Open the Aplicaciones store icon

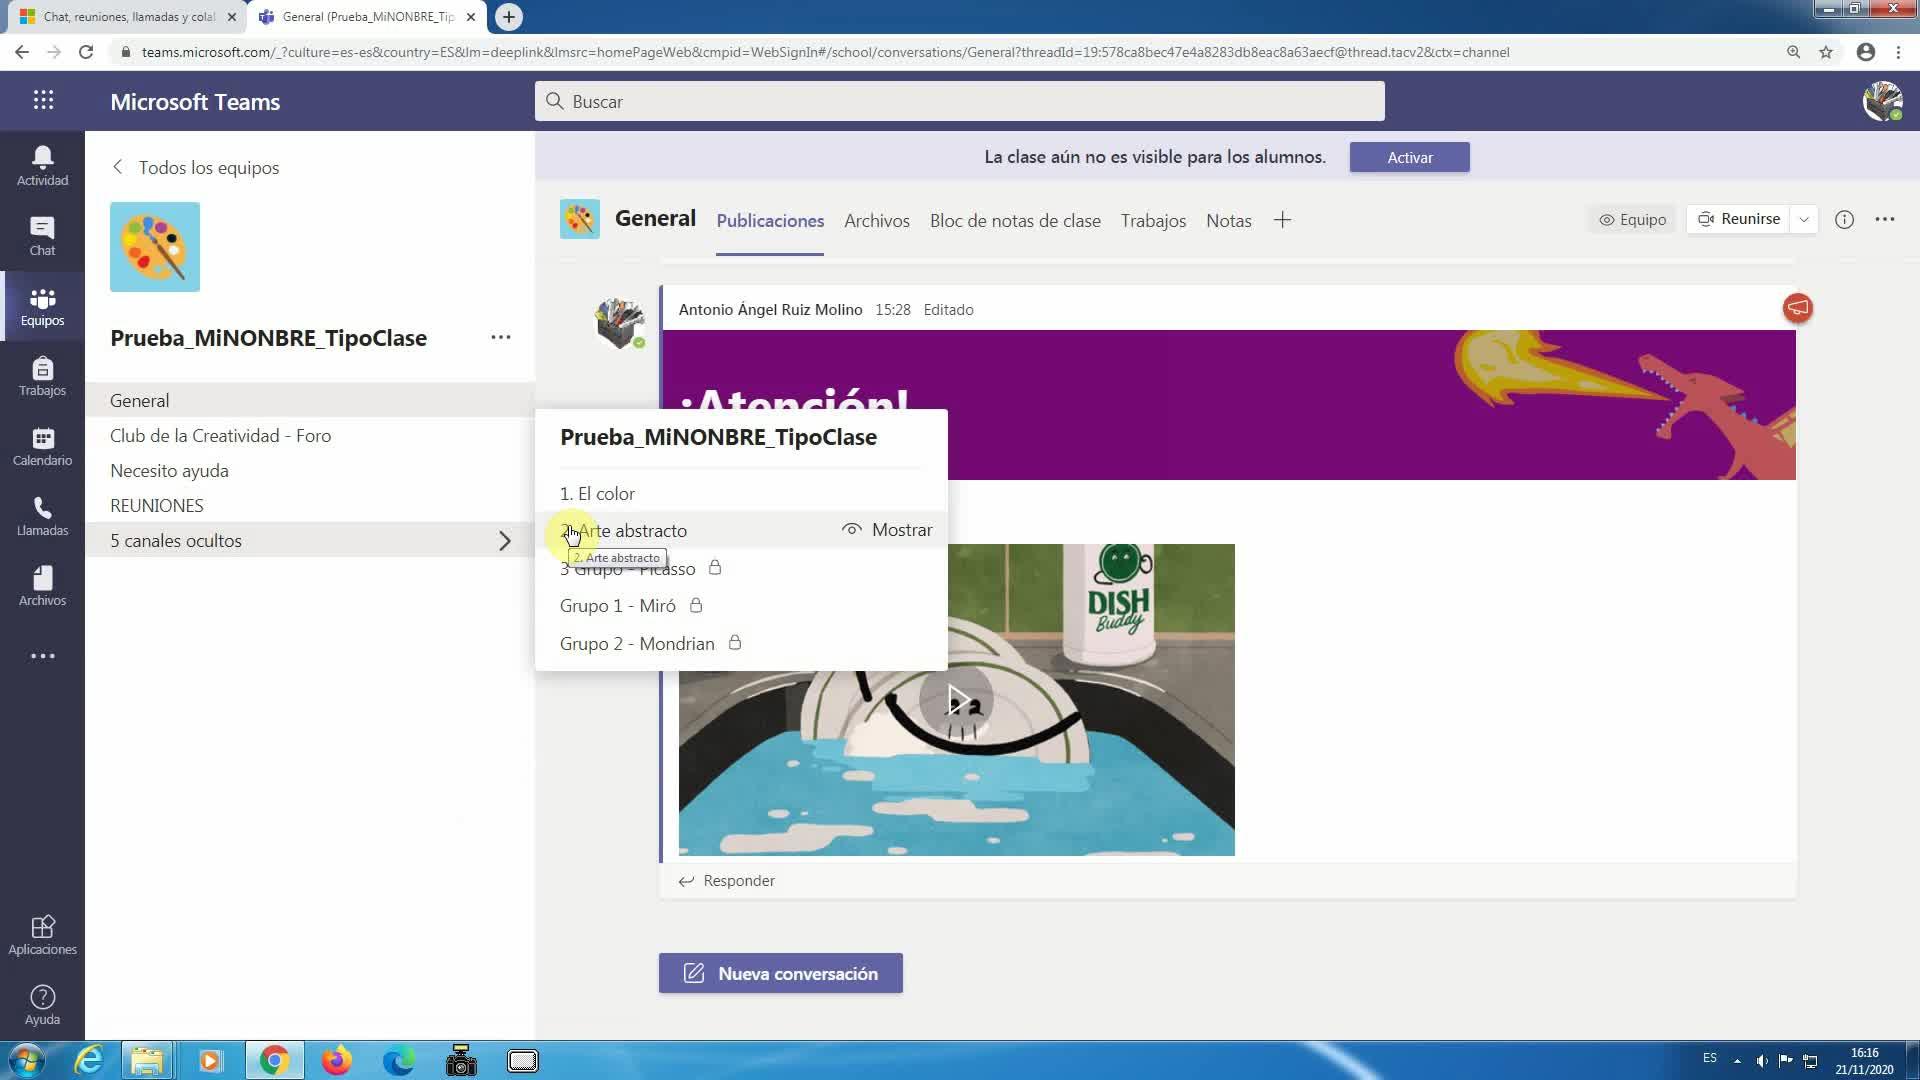(42, 935)
